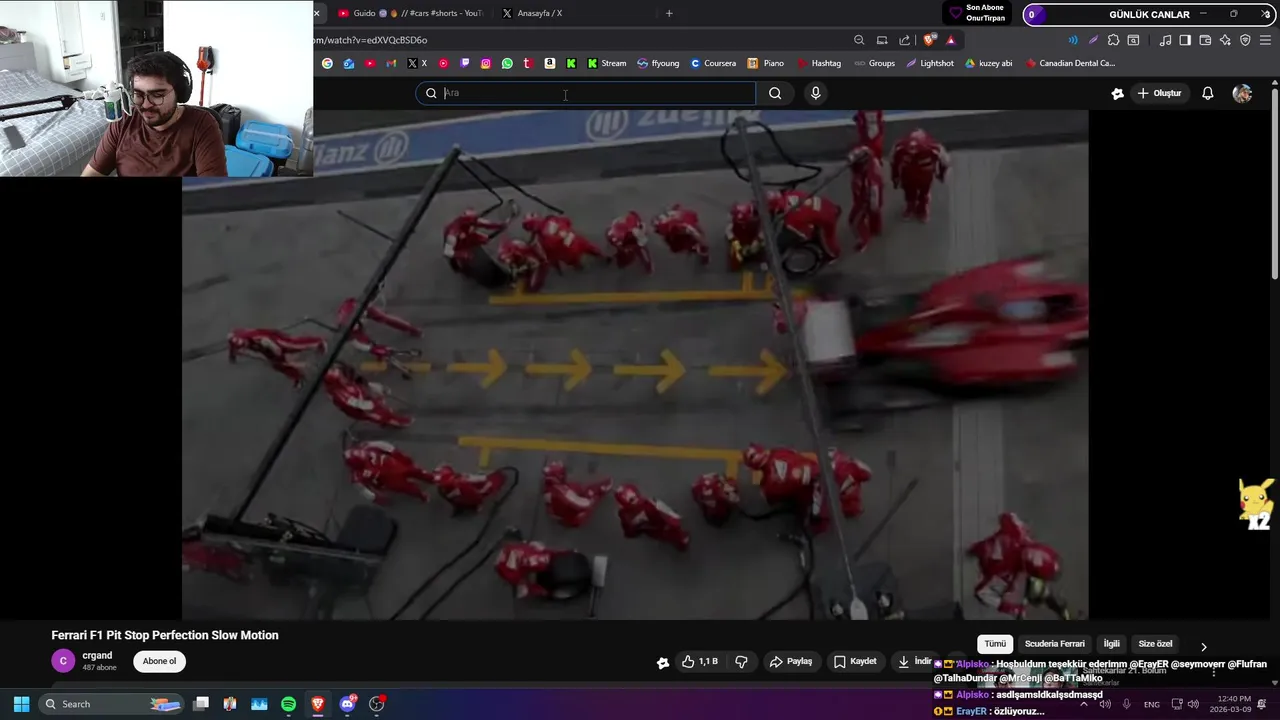
Task: Open the crgand channel avatar
Action: 63,661
